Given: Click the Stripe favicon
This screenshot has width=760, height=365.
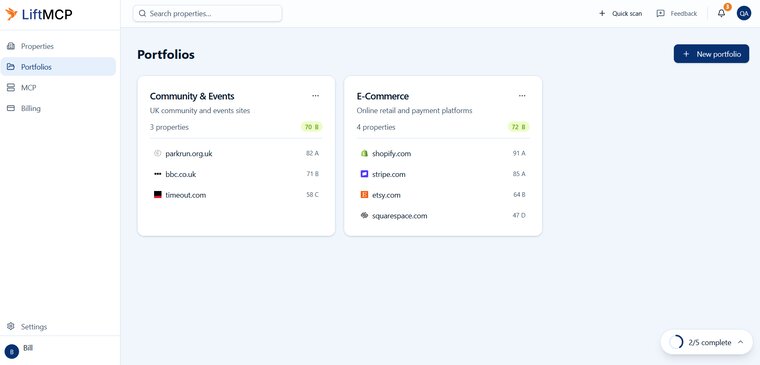Looking at the screenshot, I should pos(364,174).
